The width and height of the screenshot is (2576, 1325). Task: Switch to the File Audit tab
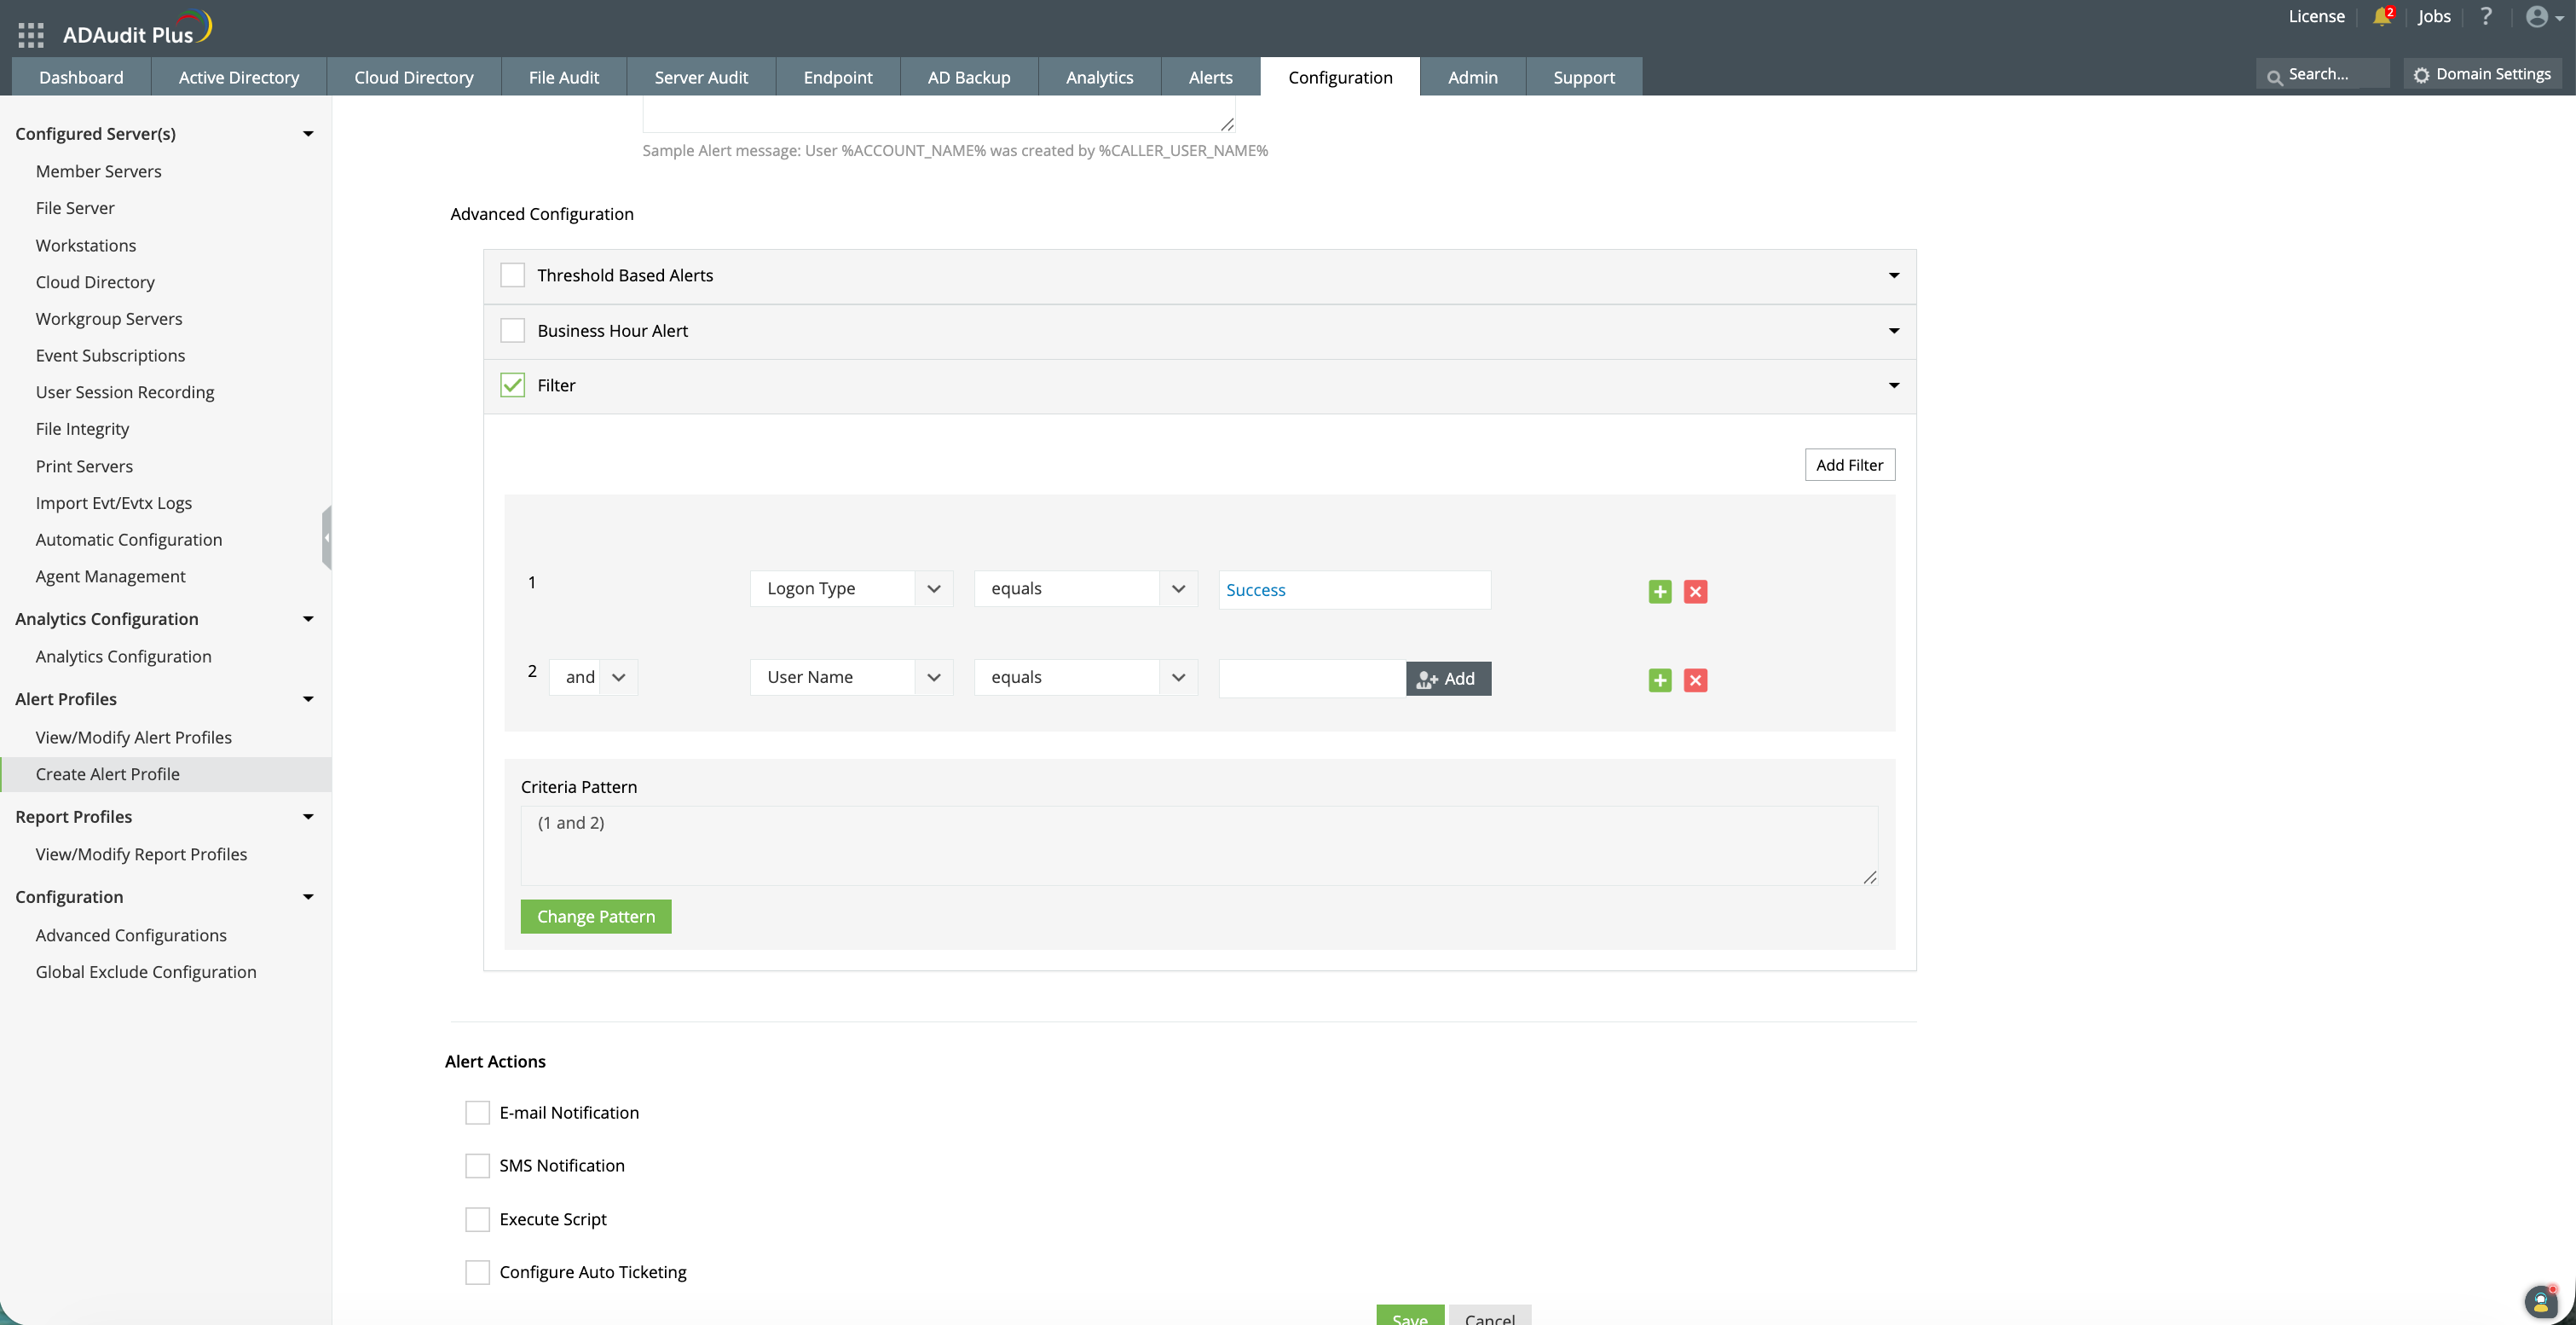tap(563, 77)
